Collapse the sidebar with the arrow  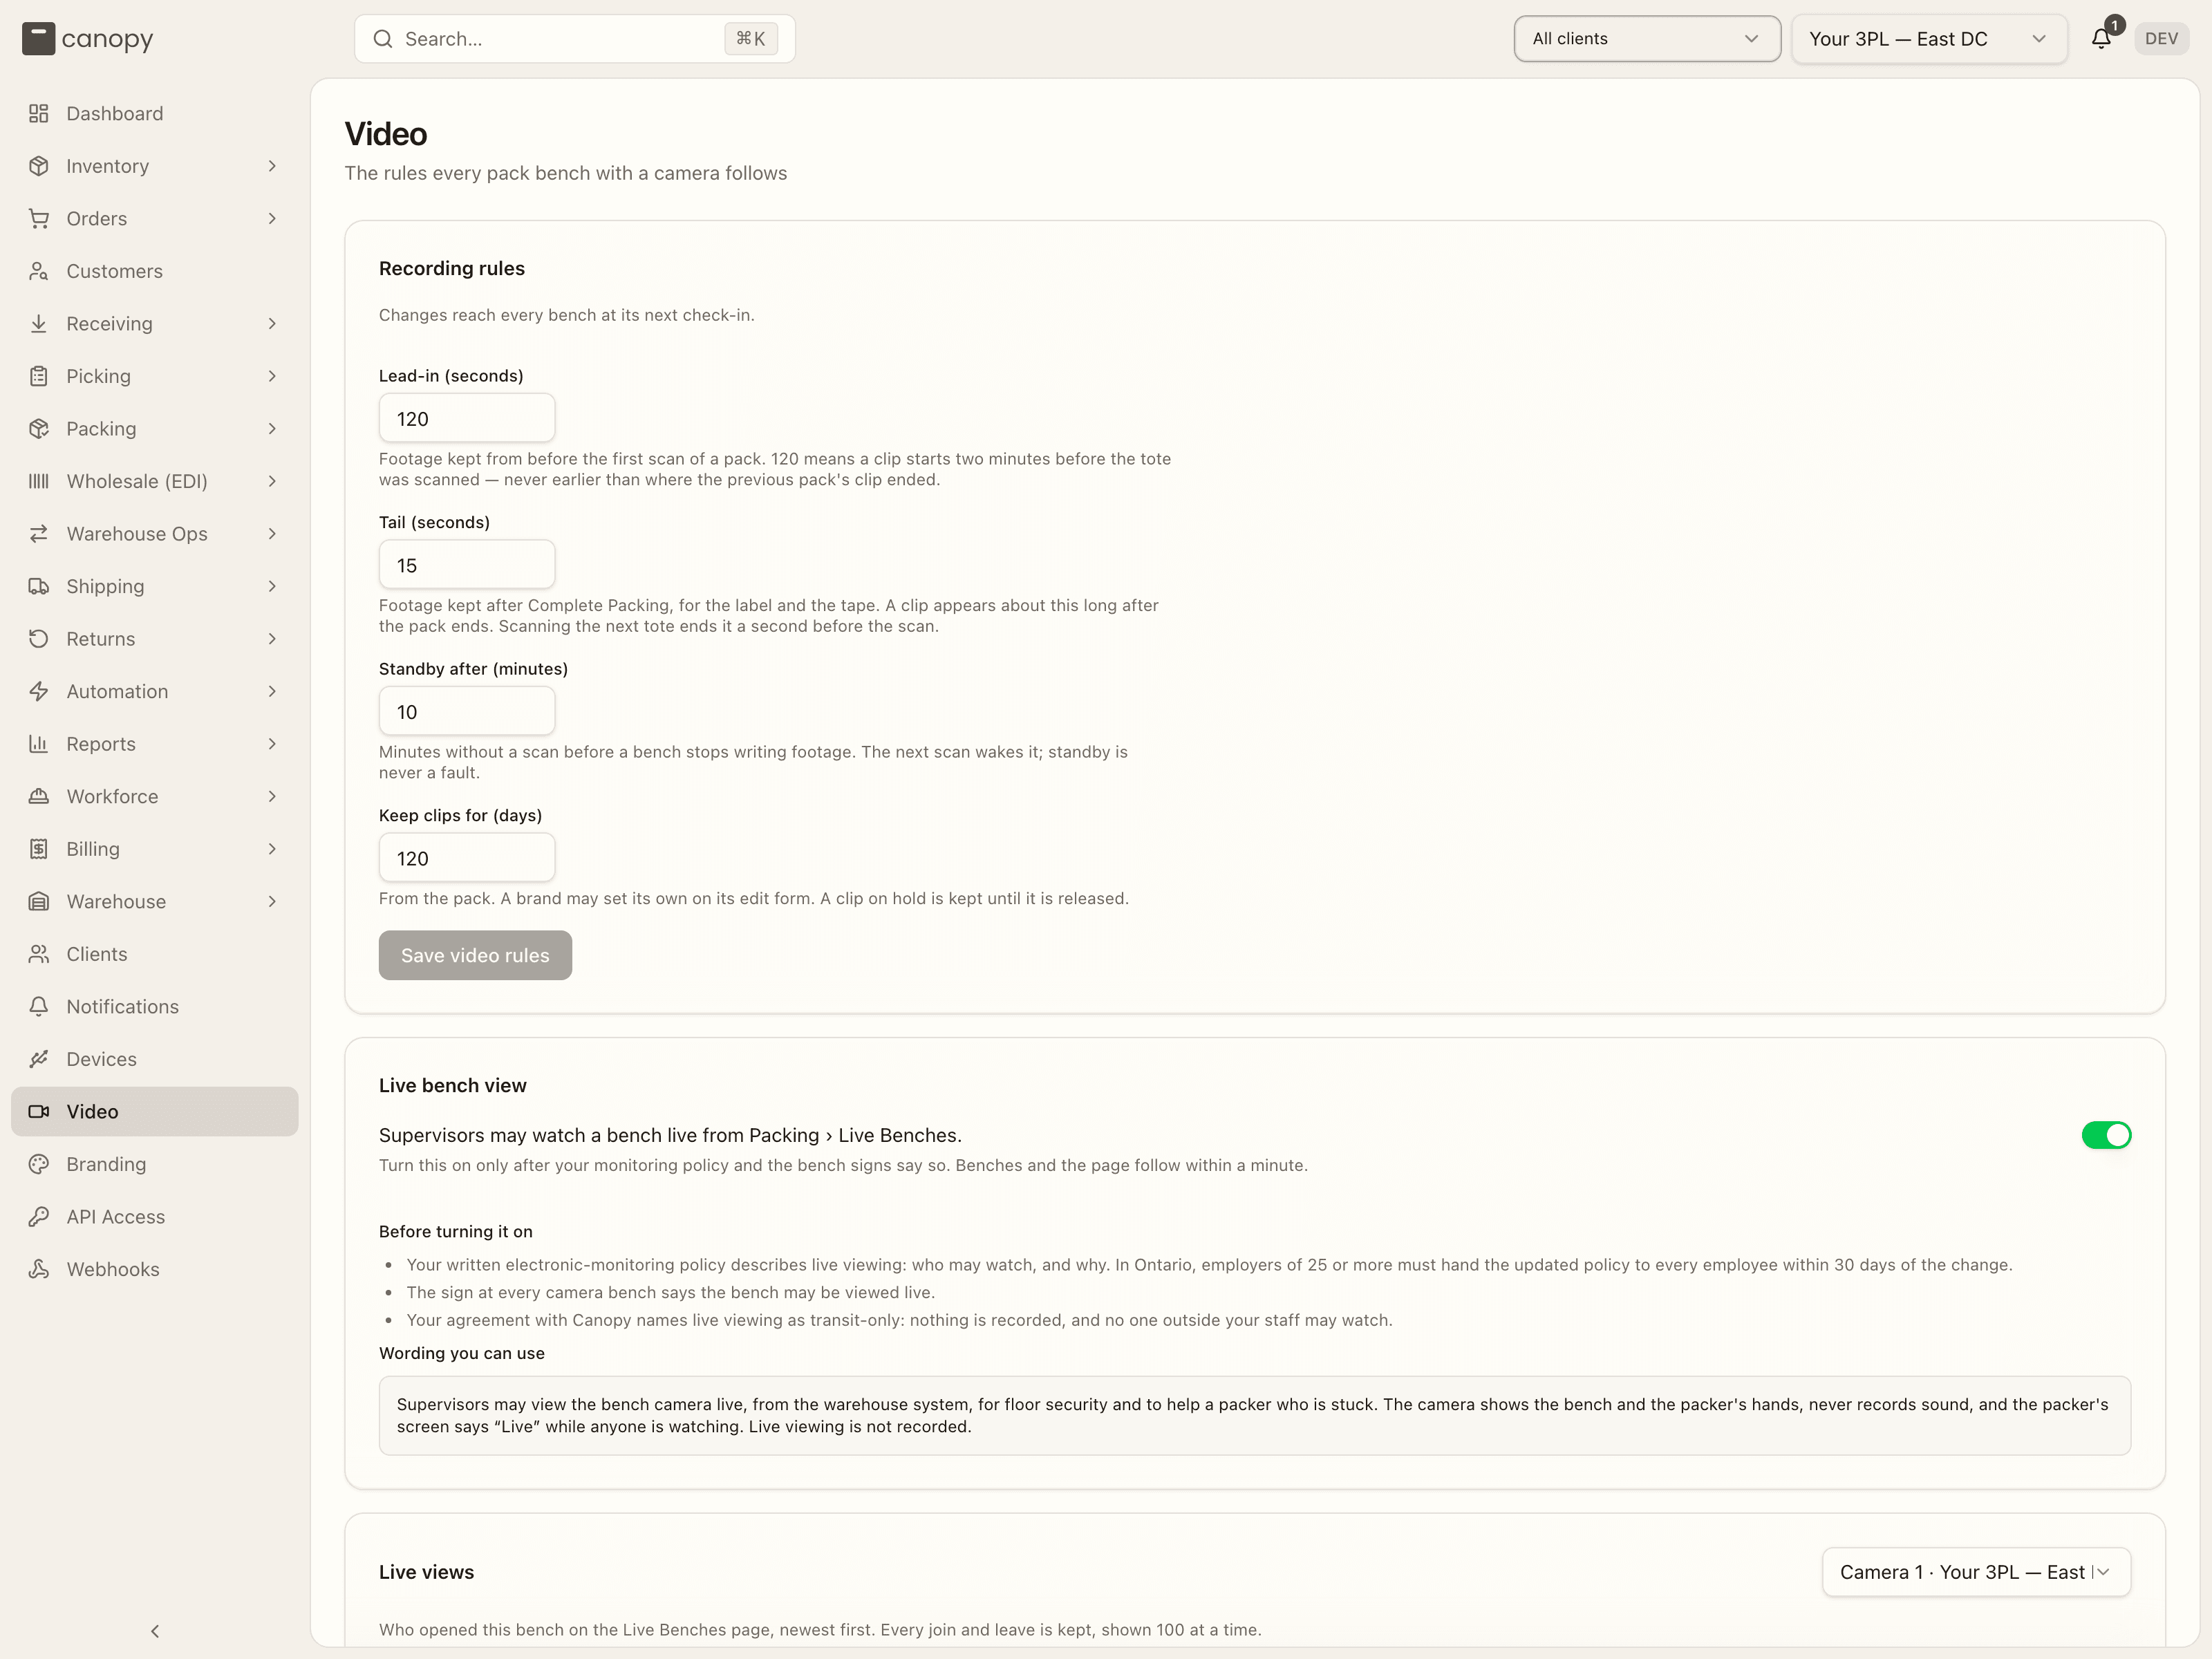coord(155,1631)
